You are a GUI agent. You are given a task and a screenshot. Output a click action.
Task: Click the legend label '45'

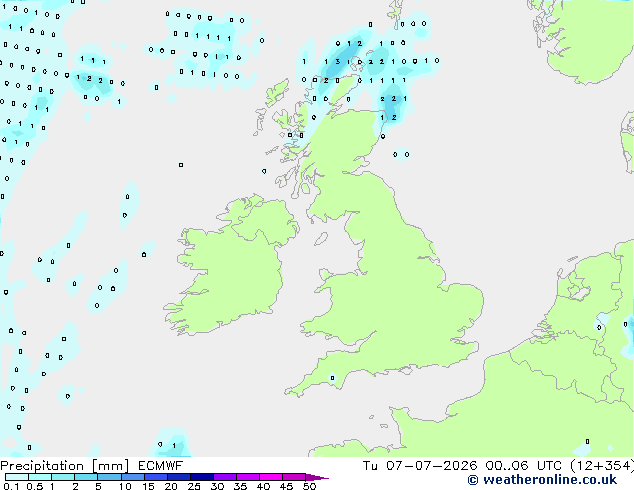tap(286, 486)
